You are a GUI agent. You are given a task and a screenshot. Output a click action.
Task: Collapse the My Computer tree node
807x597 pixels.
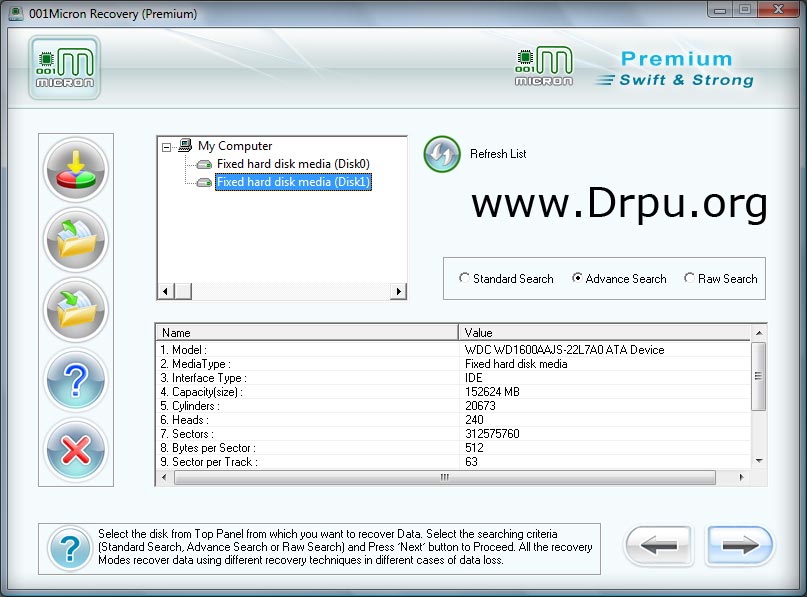point(166,147)
